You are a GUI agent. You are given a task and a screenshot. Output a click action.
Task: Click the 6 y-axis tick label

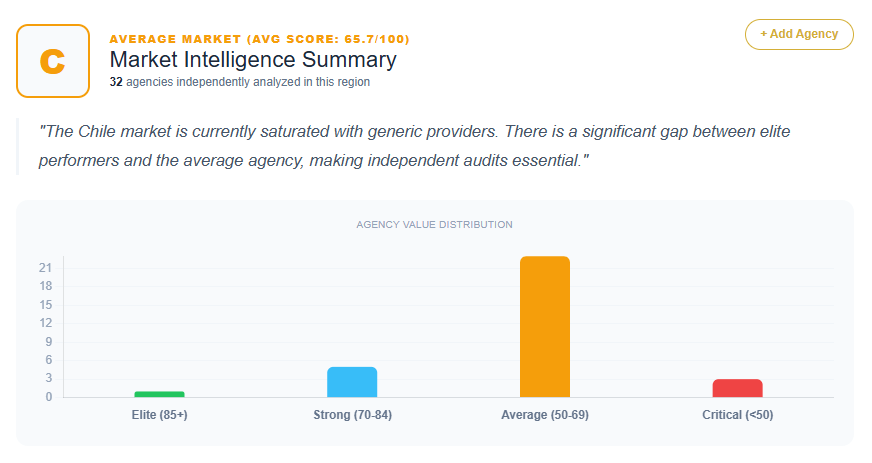coord(48,360)
